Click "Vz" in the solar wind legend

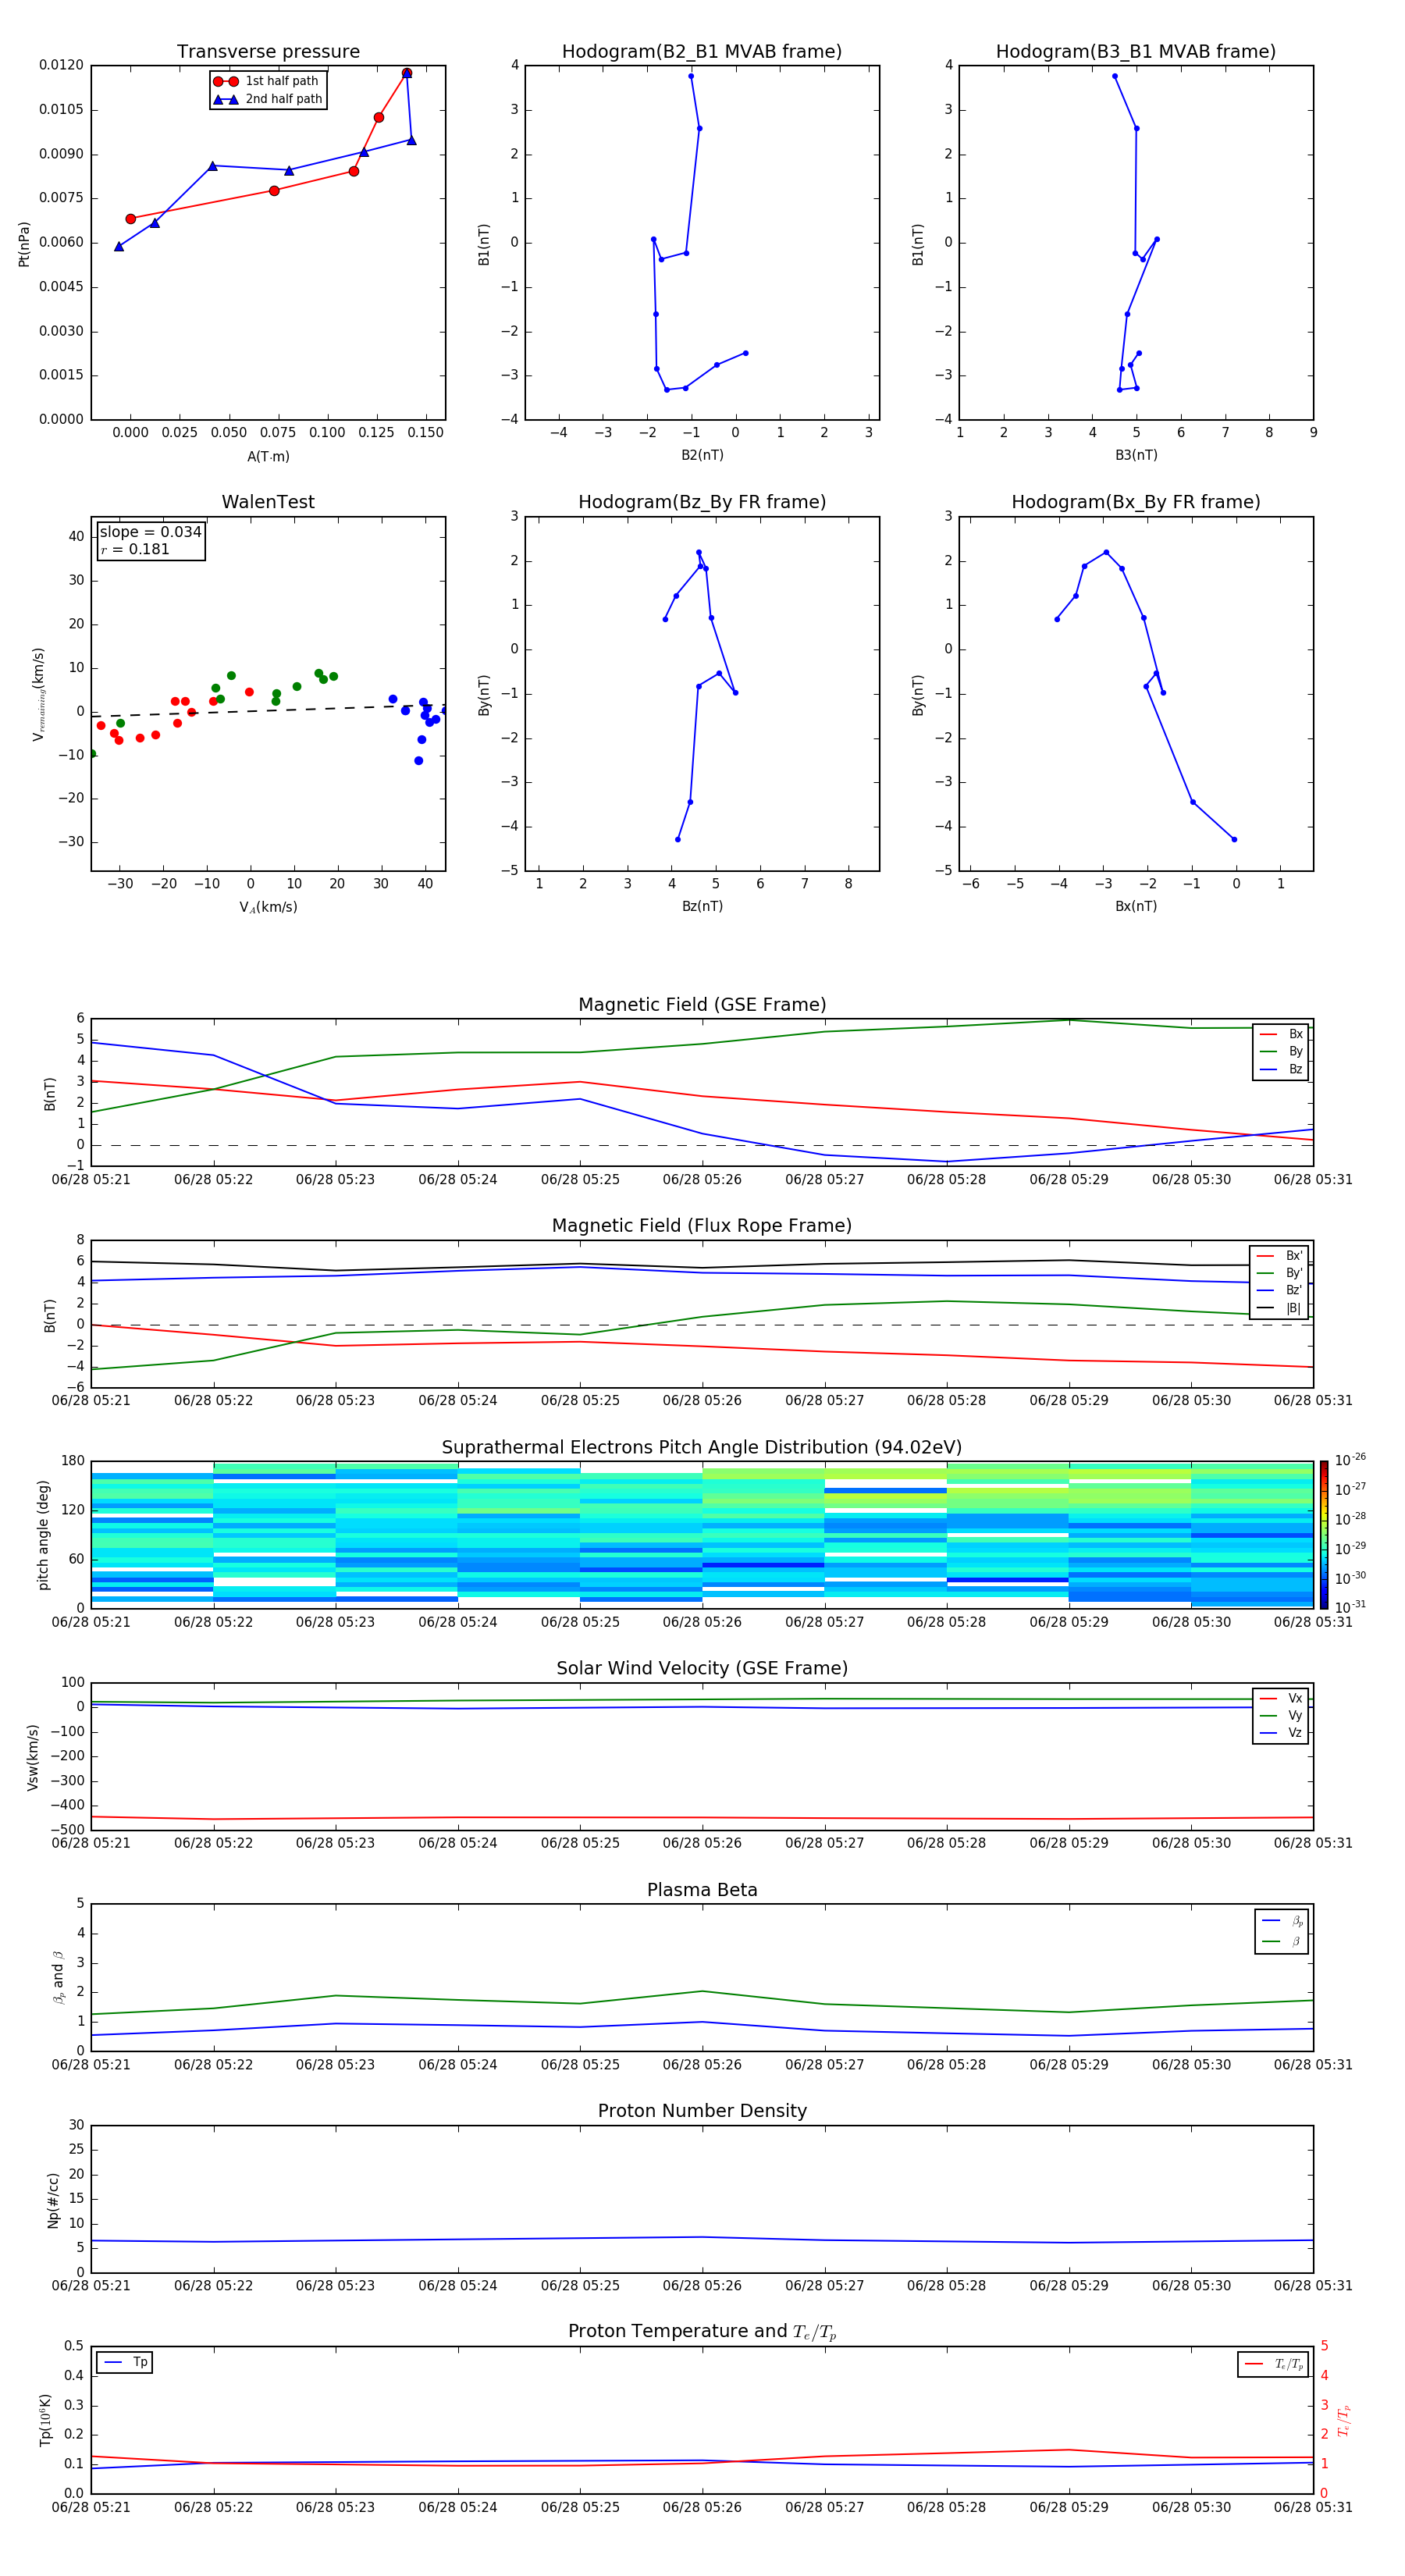click(1295, 1733)
